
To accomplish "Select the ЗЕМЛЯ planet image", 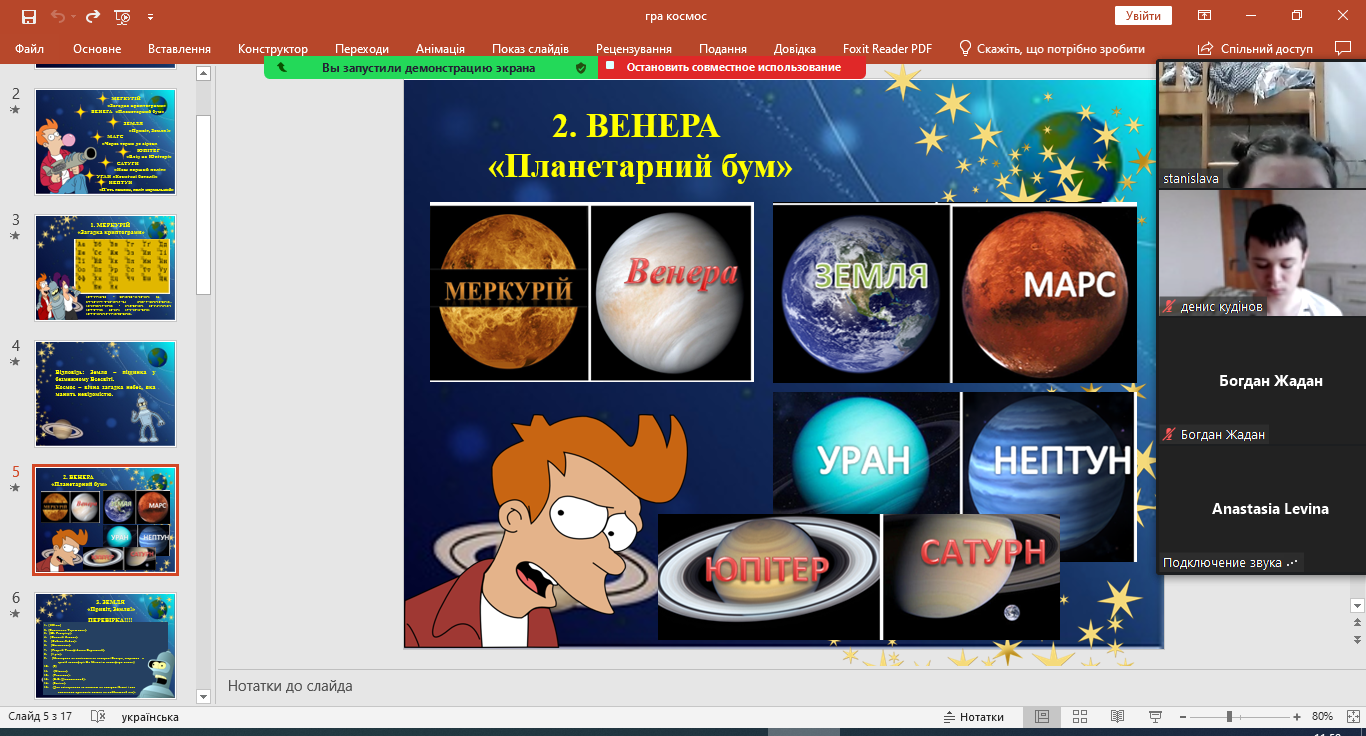I will [860, 293].
